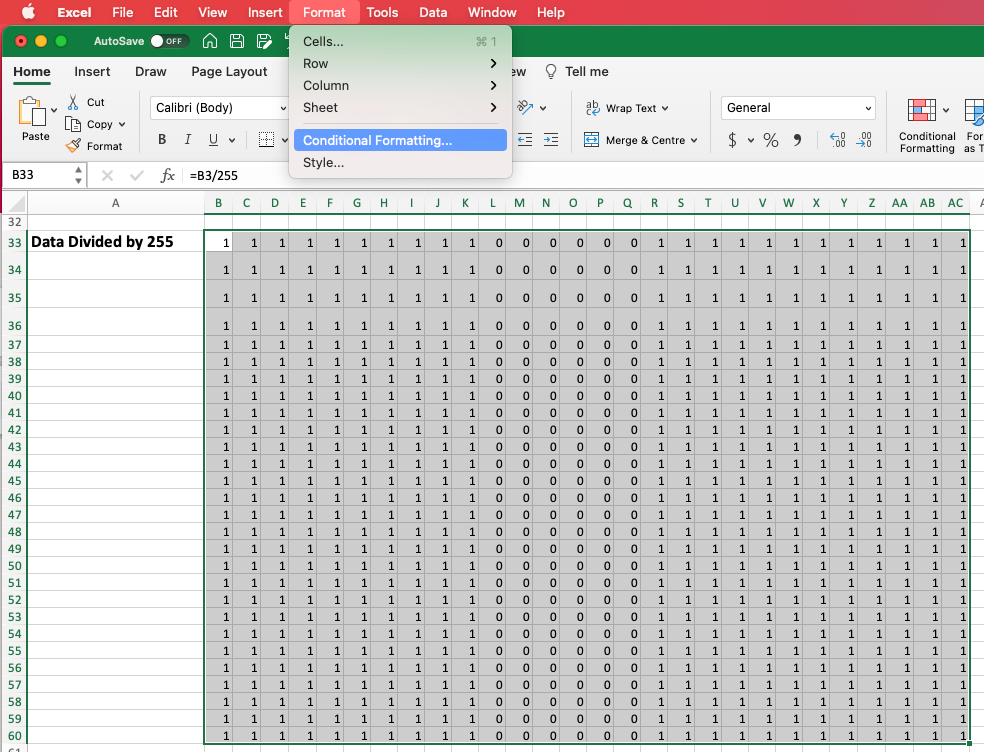Expand the Wrap Text options arrow
Viewport: 984px width, 752px height.
click(665, 108)
